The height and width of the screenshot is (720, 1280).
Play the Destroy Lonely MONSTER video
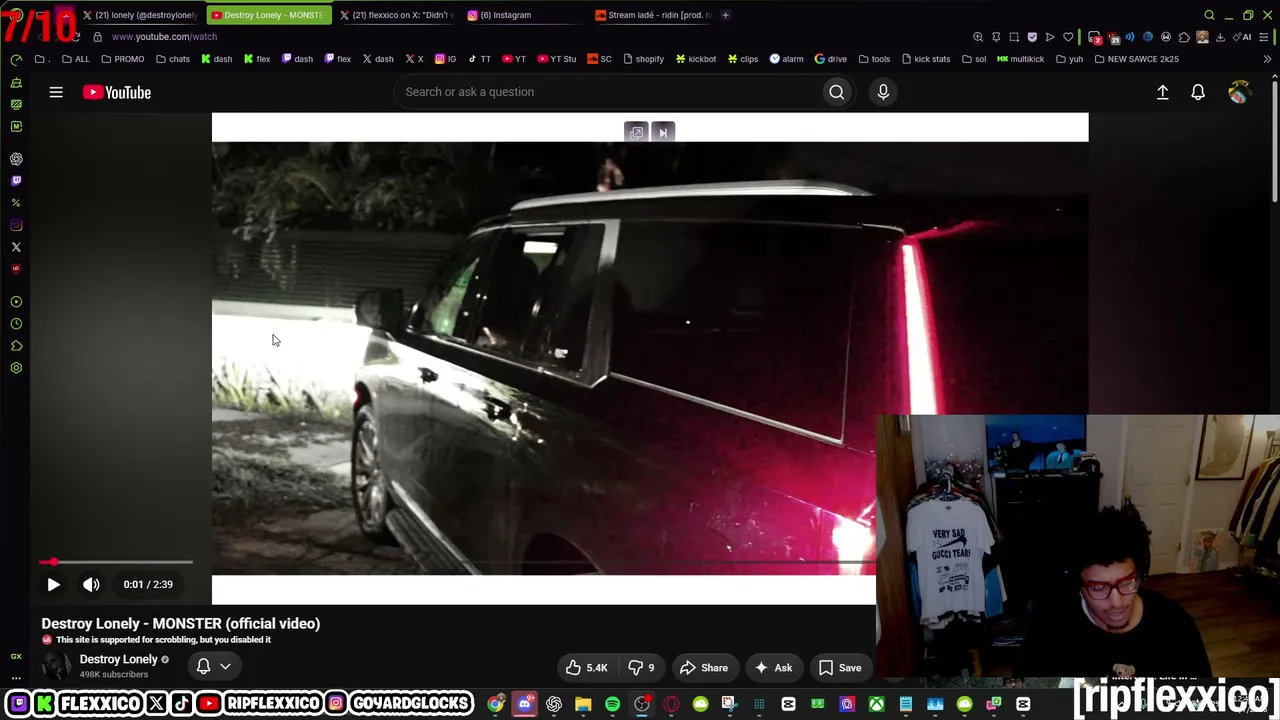[x=54, y=584]
